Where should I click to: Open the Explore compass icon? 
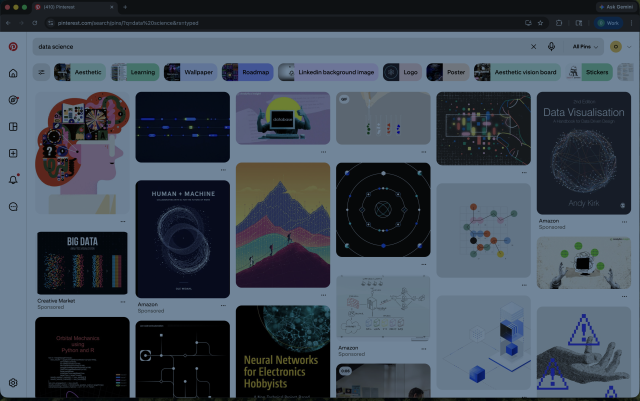pyautogui.click(x=13, y=100)
